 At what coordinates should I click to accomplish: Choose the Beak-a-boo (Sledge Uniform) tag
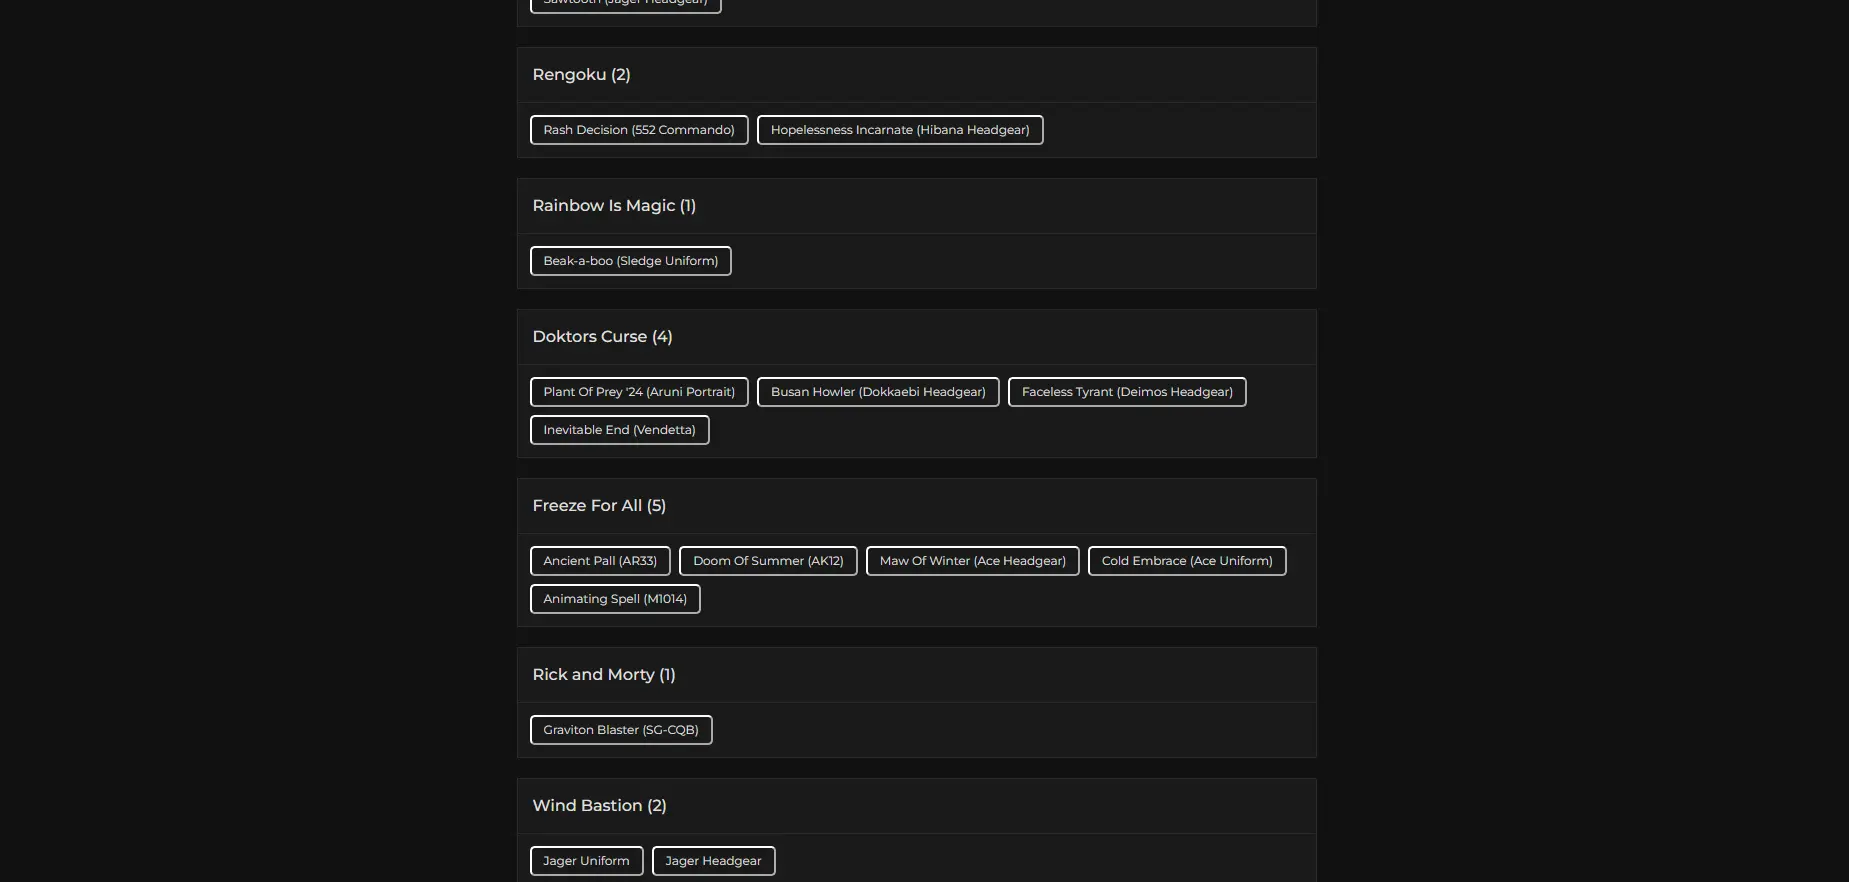(630, 261)
